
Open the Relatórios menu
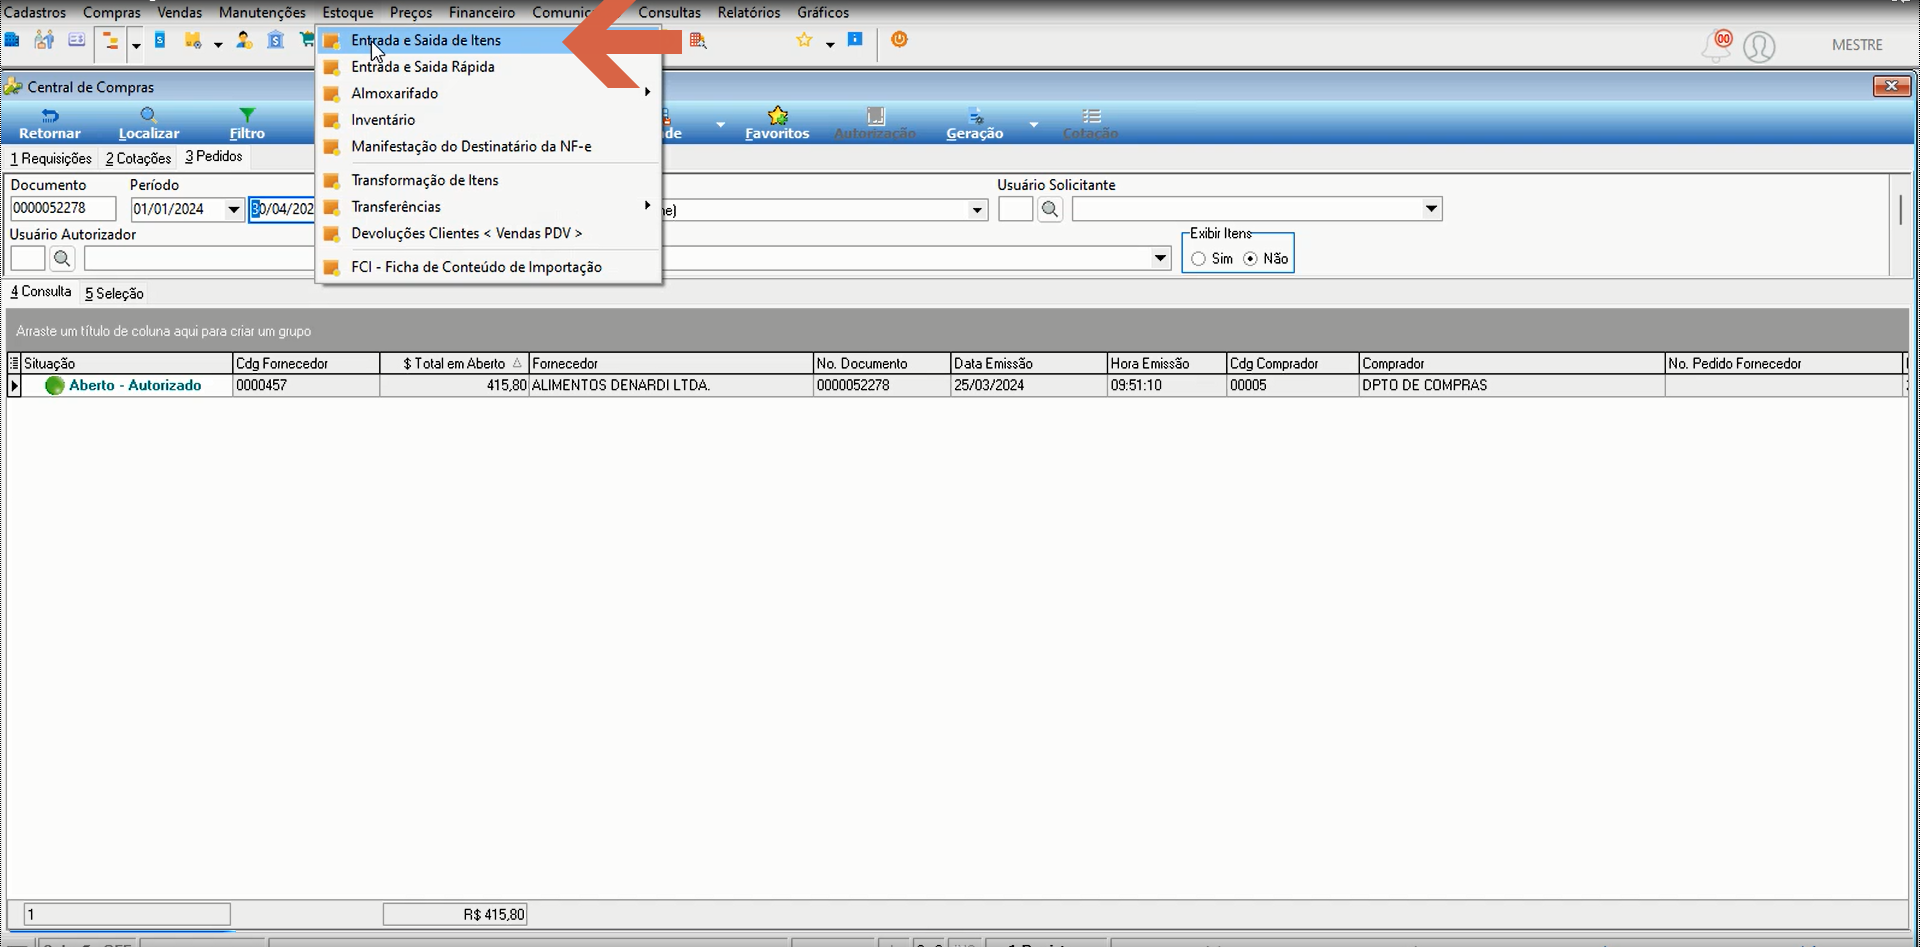pyautogui.click(x=749, y=12)
